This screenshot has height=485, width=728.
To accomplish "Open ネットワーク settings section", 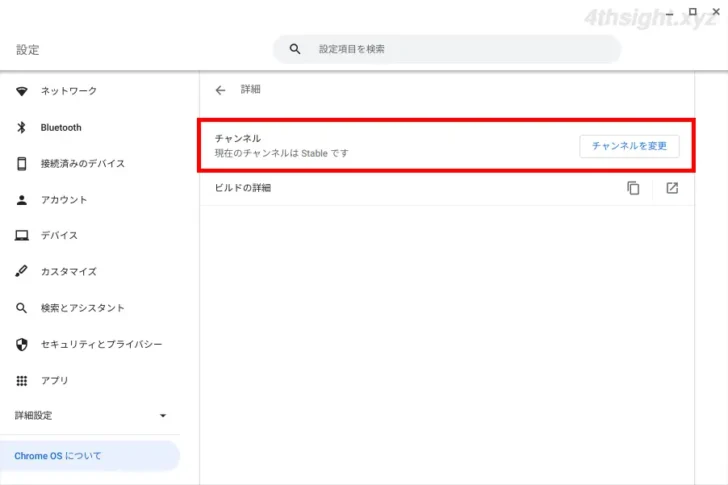I will point(69,91).
